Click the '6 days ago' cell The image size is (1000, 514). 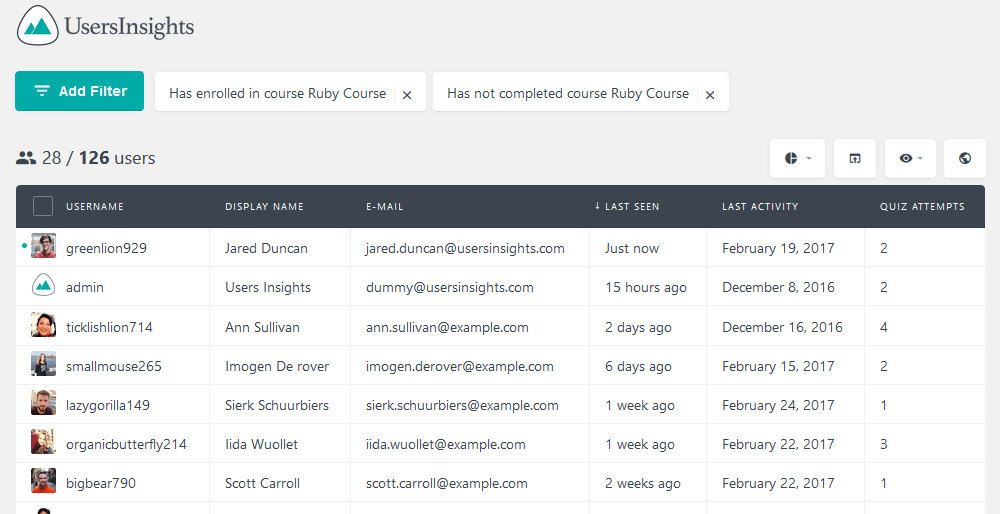(638, 366)
